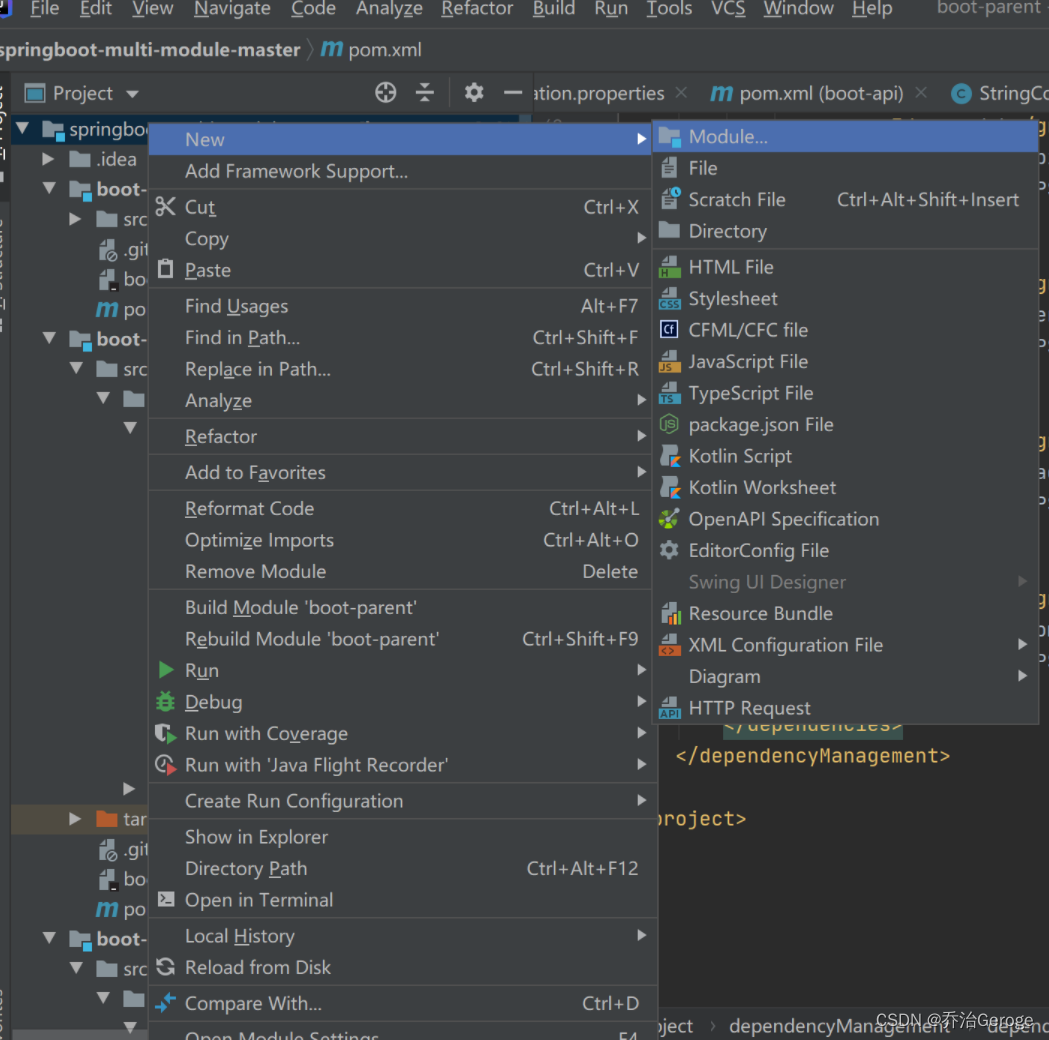The width and height of the screenshot is (1049, 1040).
Task: Click springboot-multi-module-master breadcrumb
Action: (150, 50)
